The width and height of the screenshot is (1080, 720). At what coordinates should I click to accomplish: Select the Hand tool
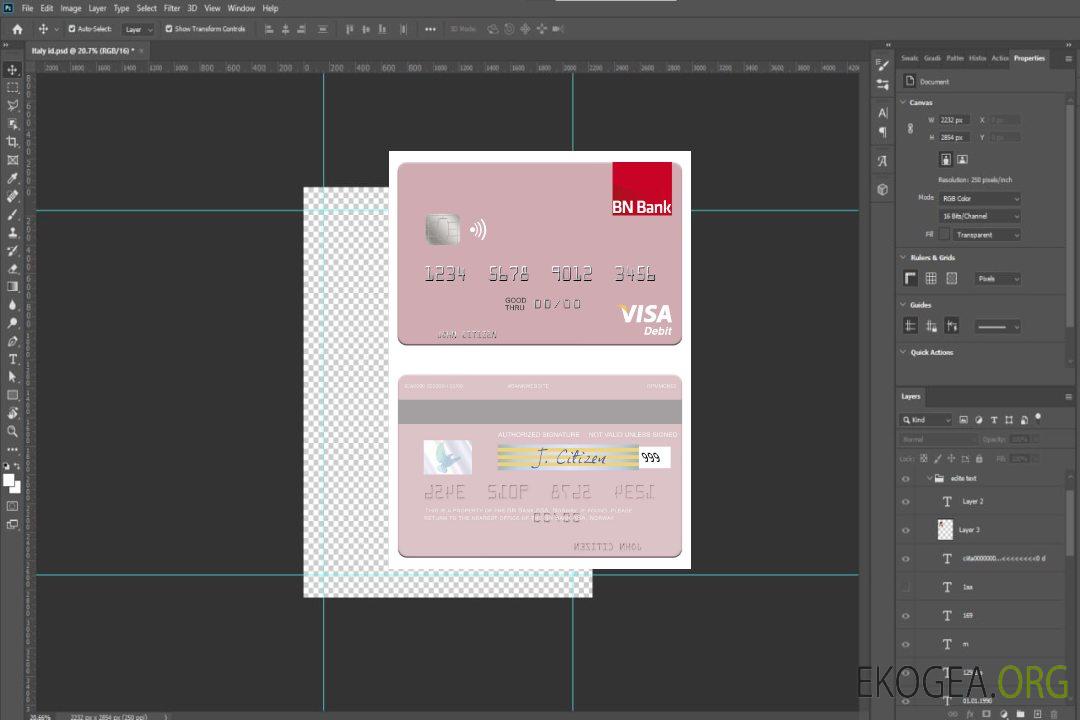(12, 413)
